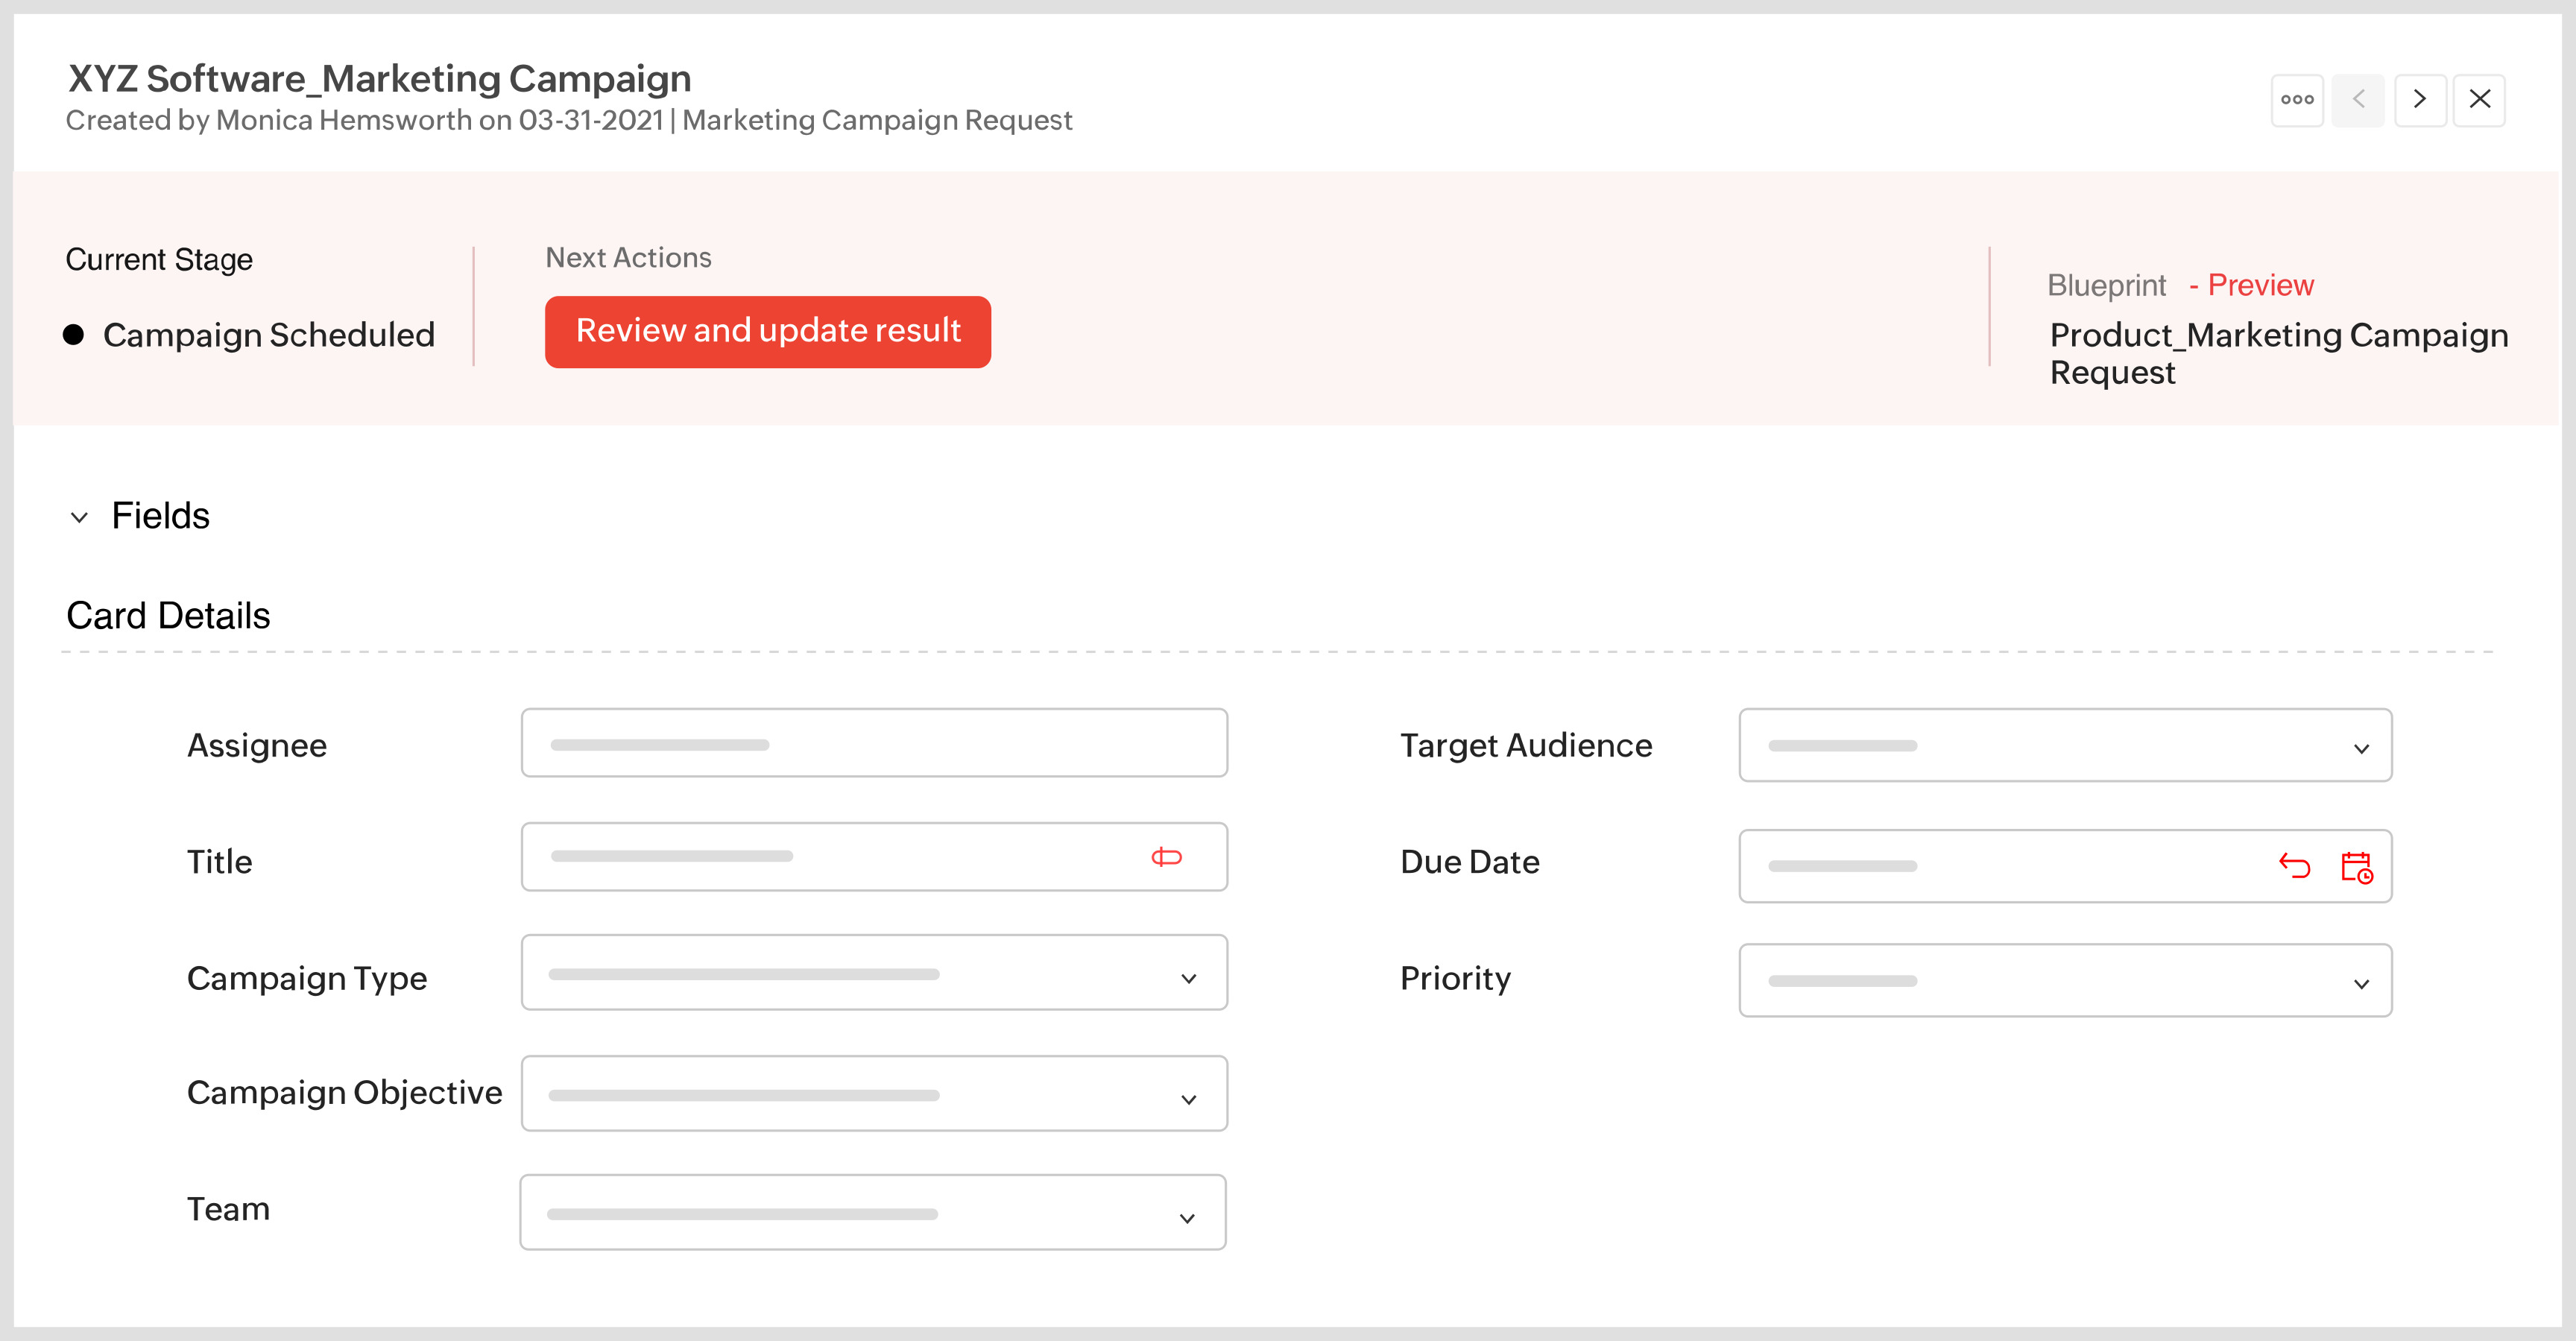Click into the Title input field
This screenshot has width=2576, height=1341.
coord(874,857)
